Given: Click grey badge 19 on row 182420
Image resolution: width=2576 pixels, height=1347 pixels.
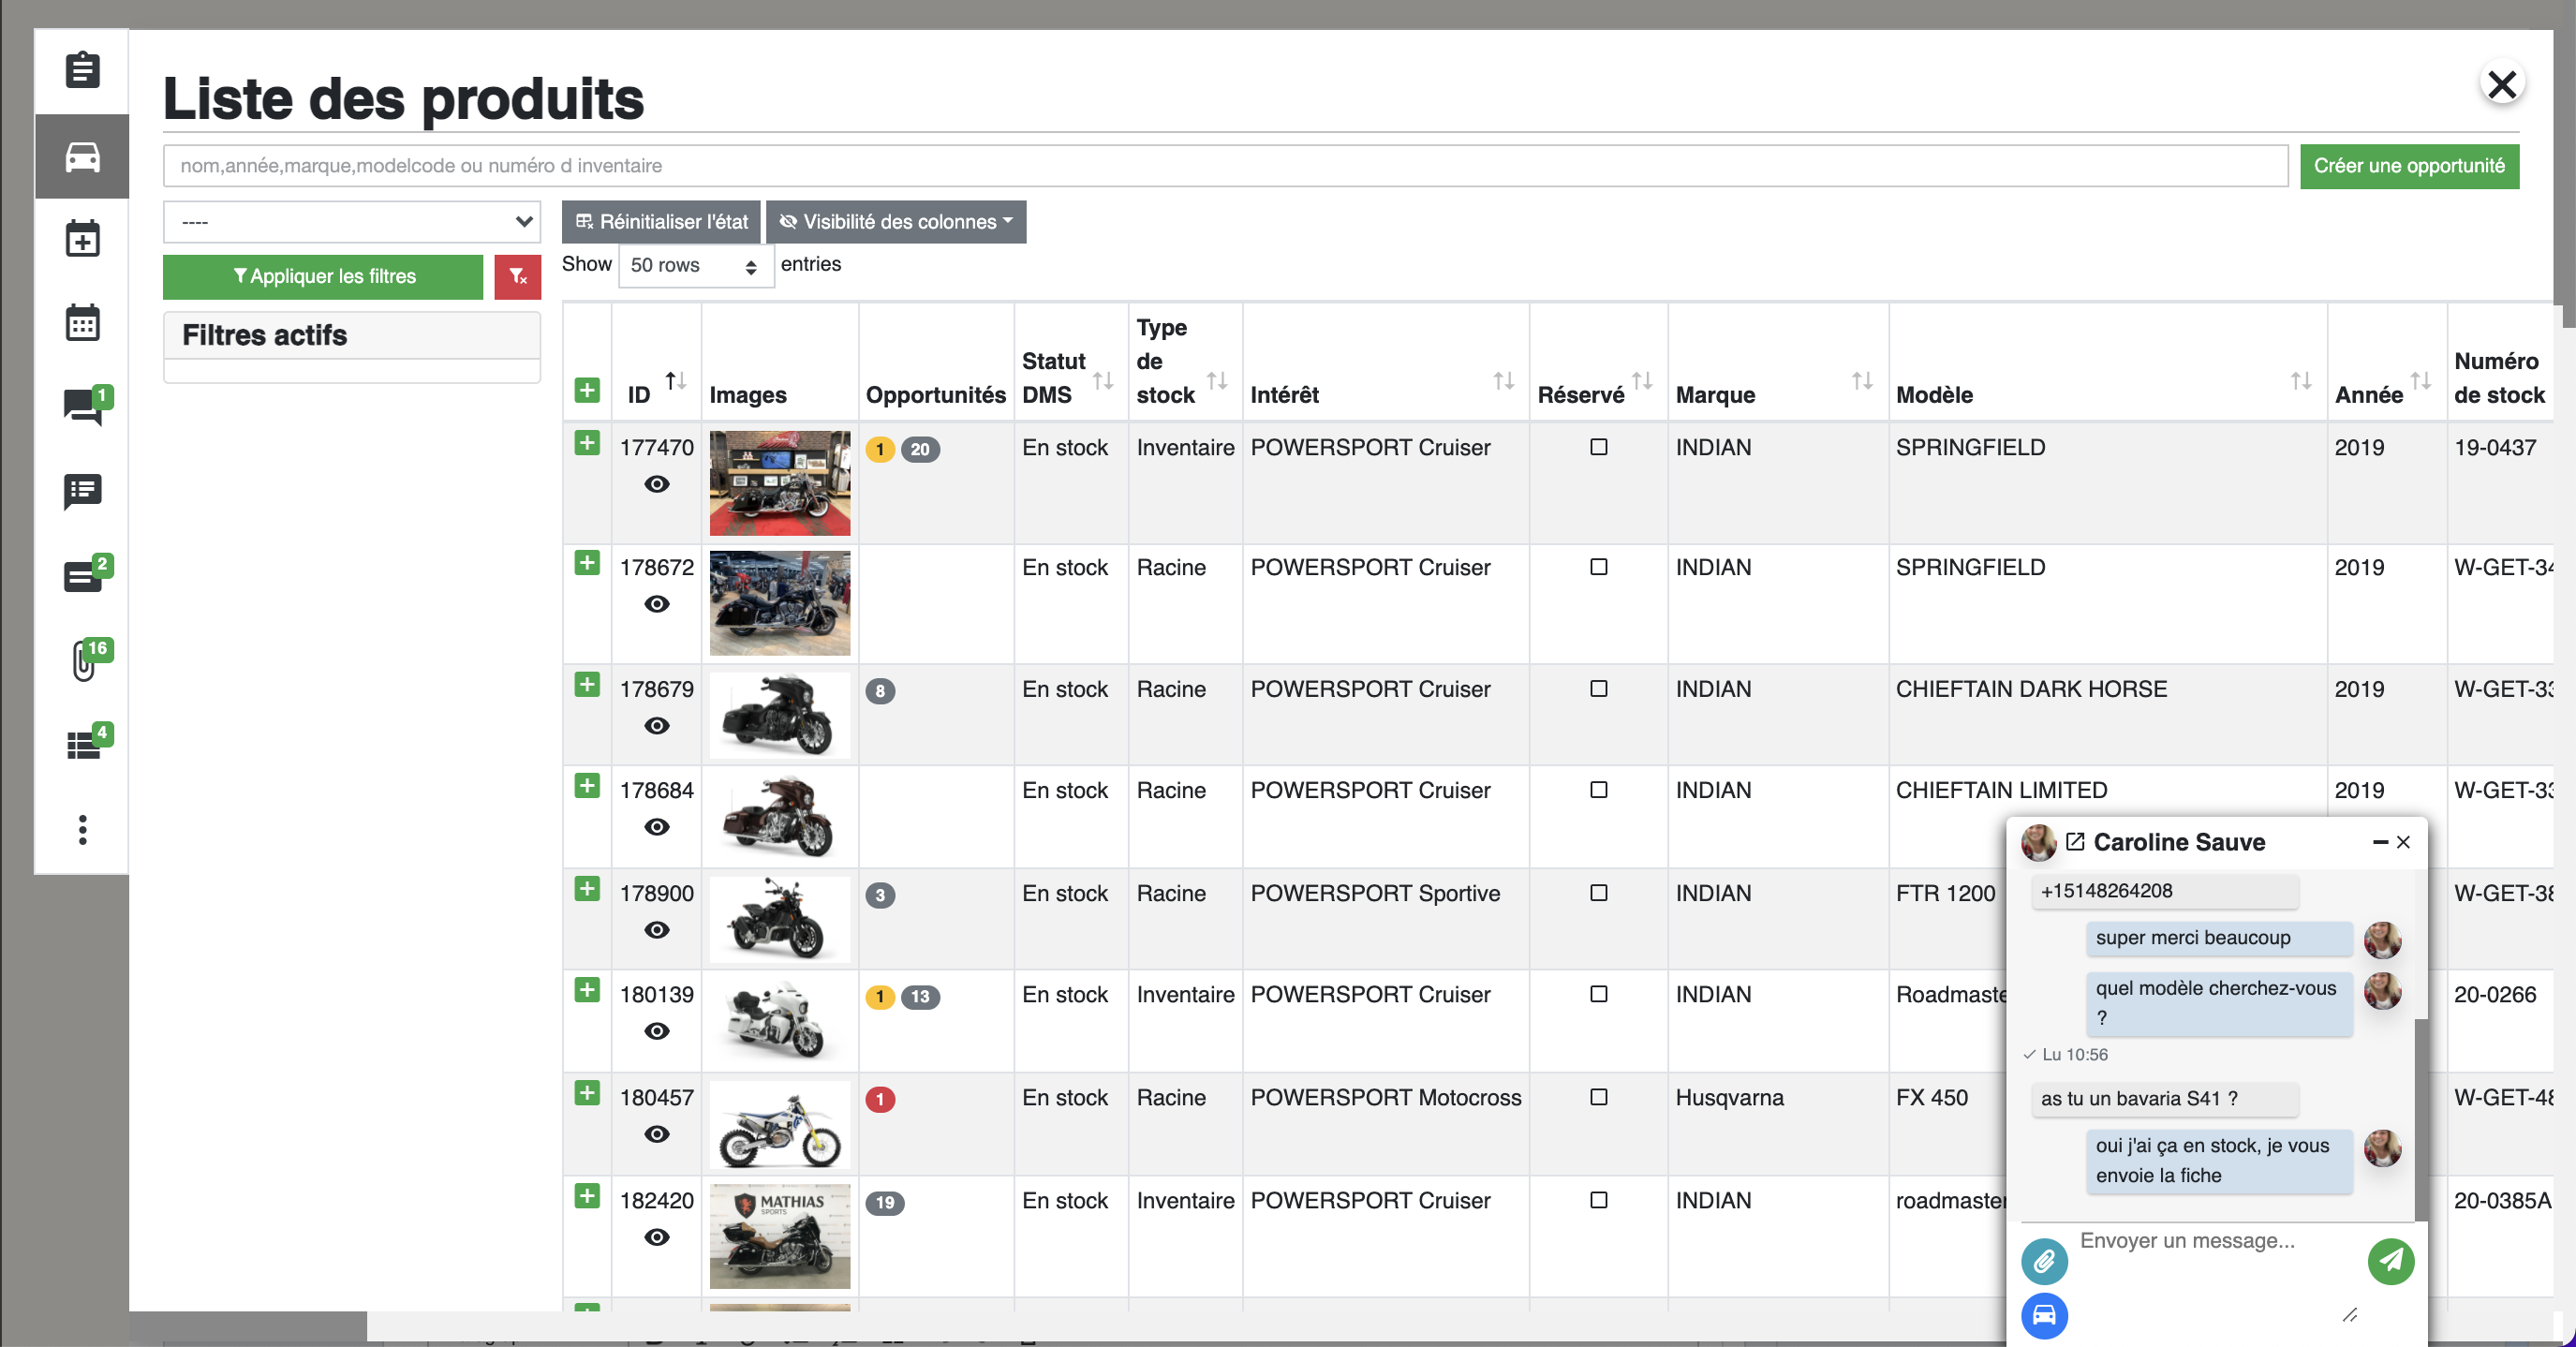Looking at the screenshot, I should coord(885,1203).
